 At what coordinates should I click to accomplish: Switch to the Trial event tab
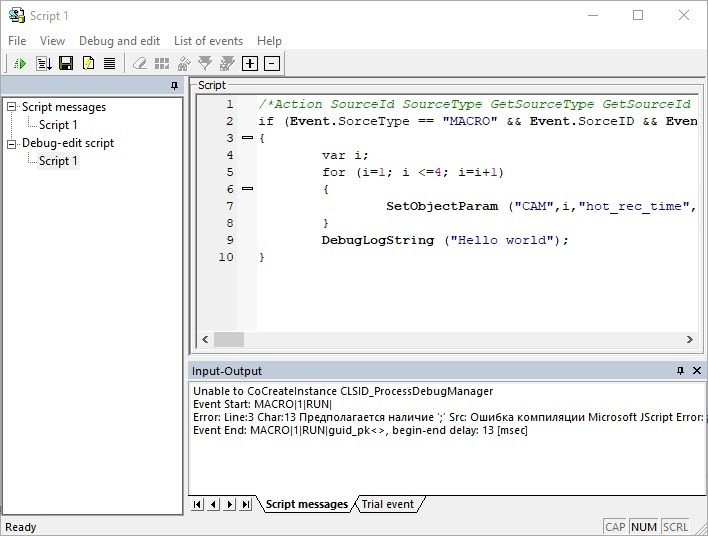[387, 504]
